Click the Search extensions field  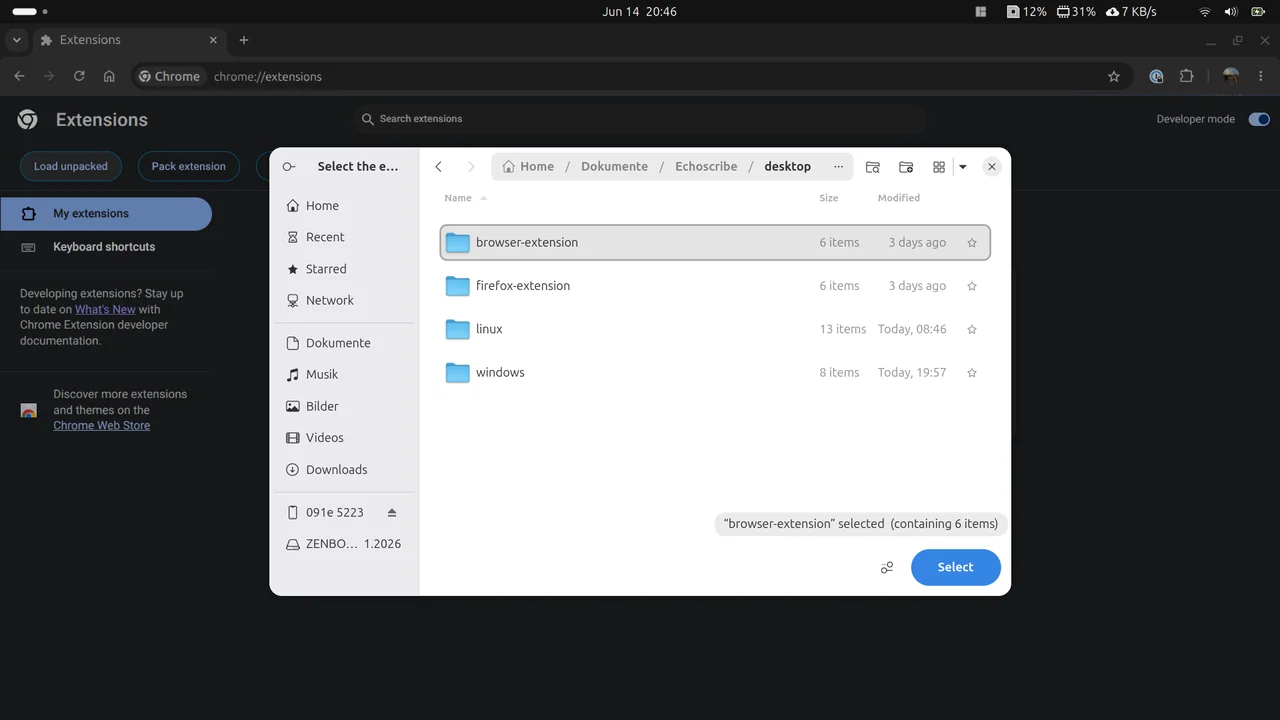(x=640, y=119)
